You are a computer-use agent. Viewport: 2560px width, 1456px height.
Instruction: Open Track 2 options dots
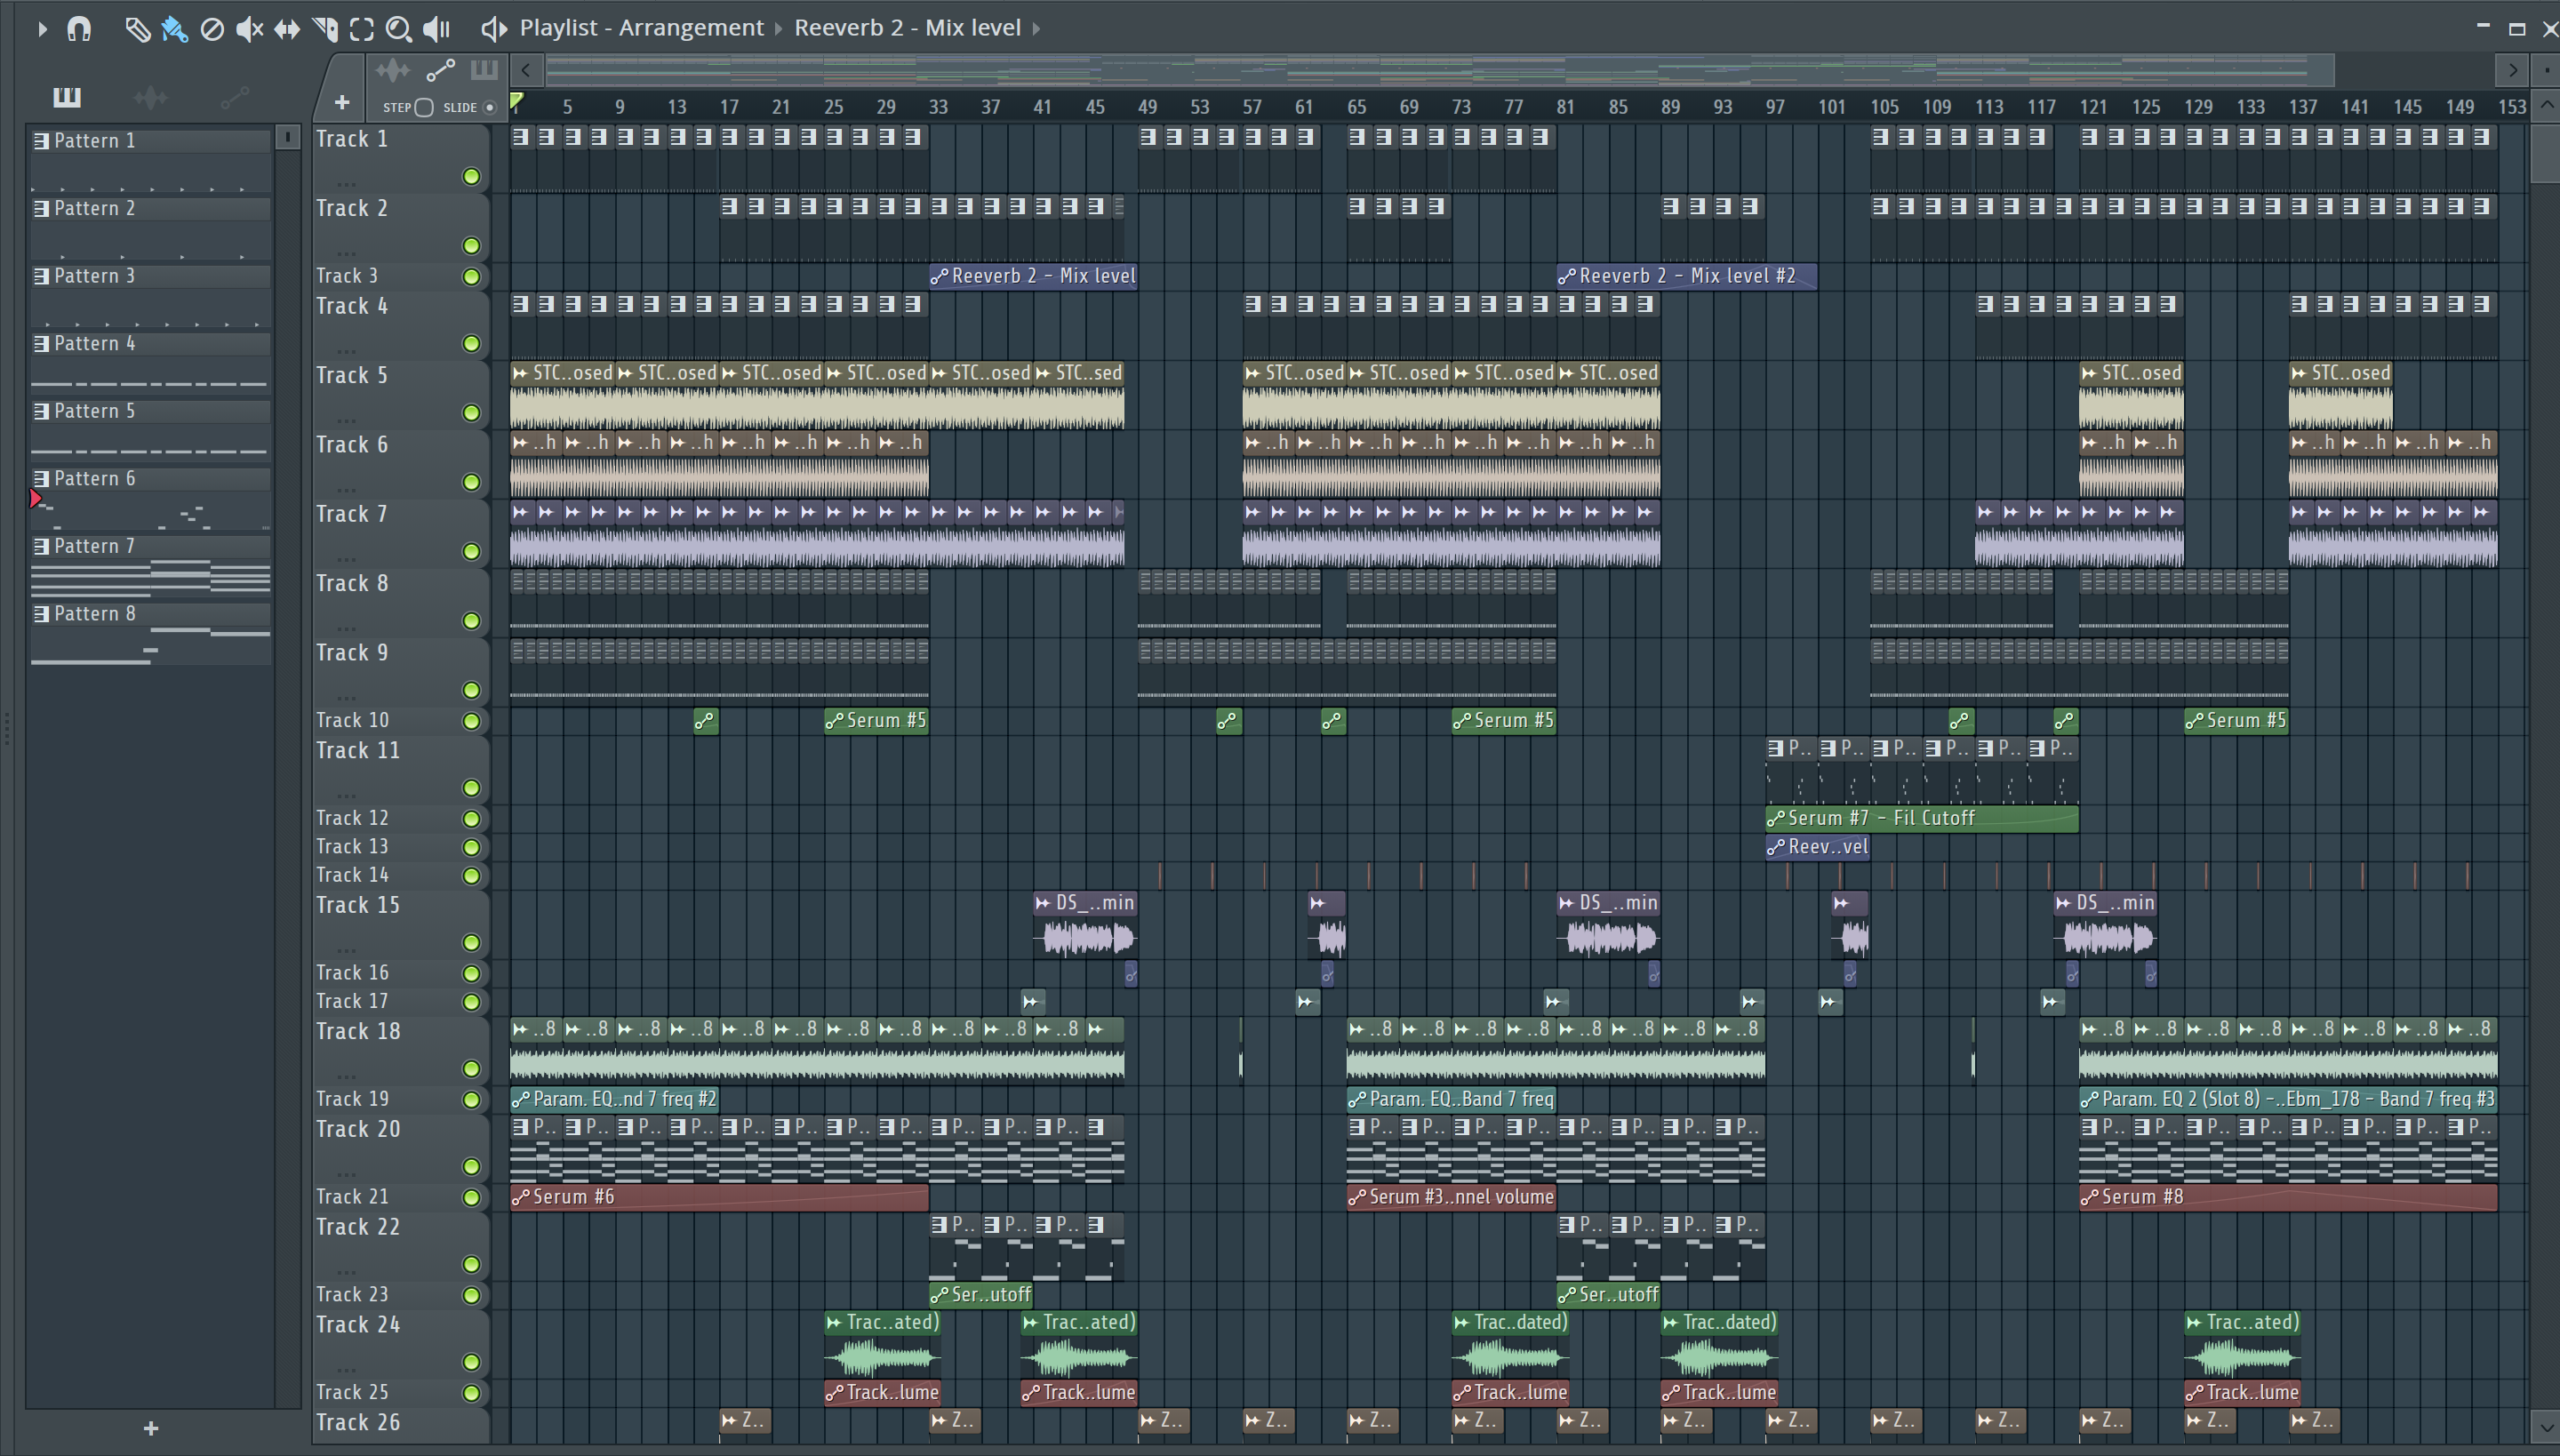pos(346,253)
